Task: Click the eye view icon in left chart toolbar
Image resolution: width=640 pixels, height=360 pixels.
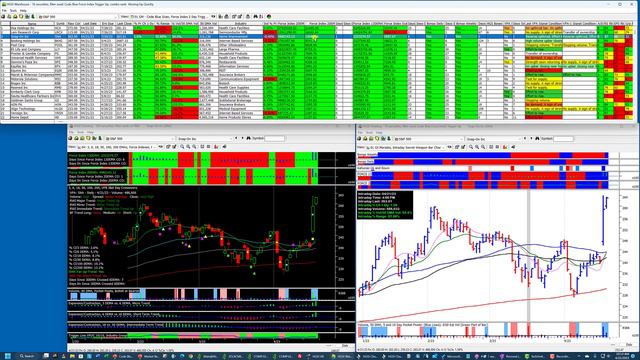Action: coord(161,147)
